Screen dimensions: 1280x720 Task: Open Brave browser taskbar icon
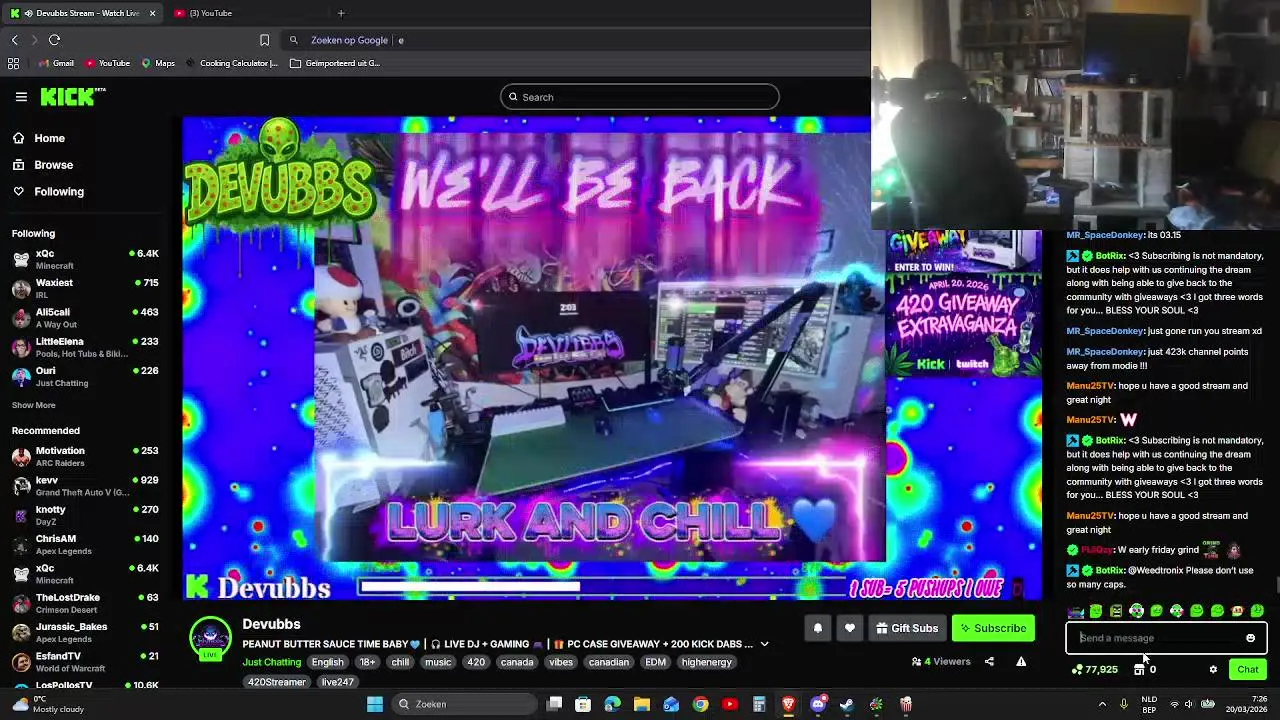[x=788, y=704]
